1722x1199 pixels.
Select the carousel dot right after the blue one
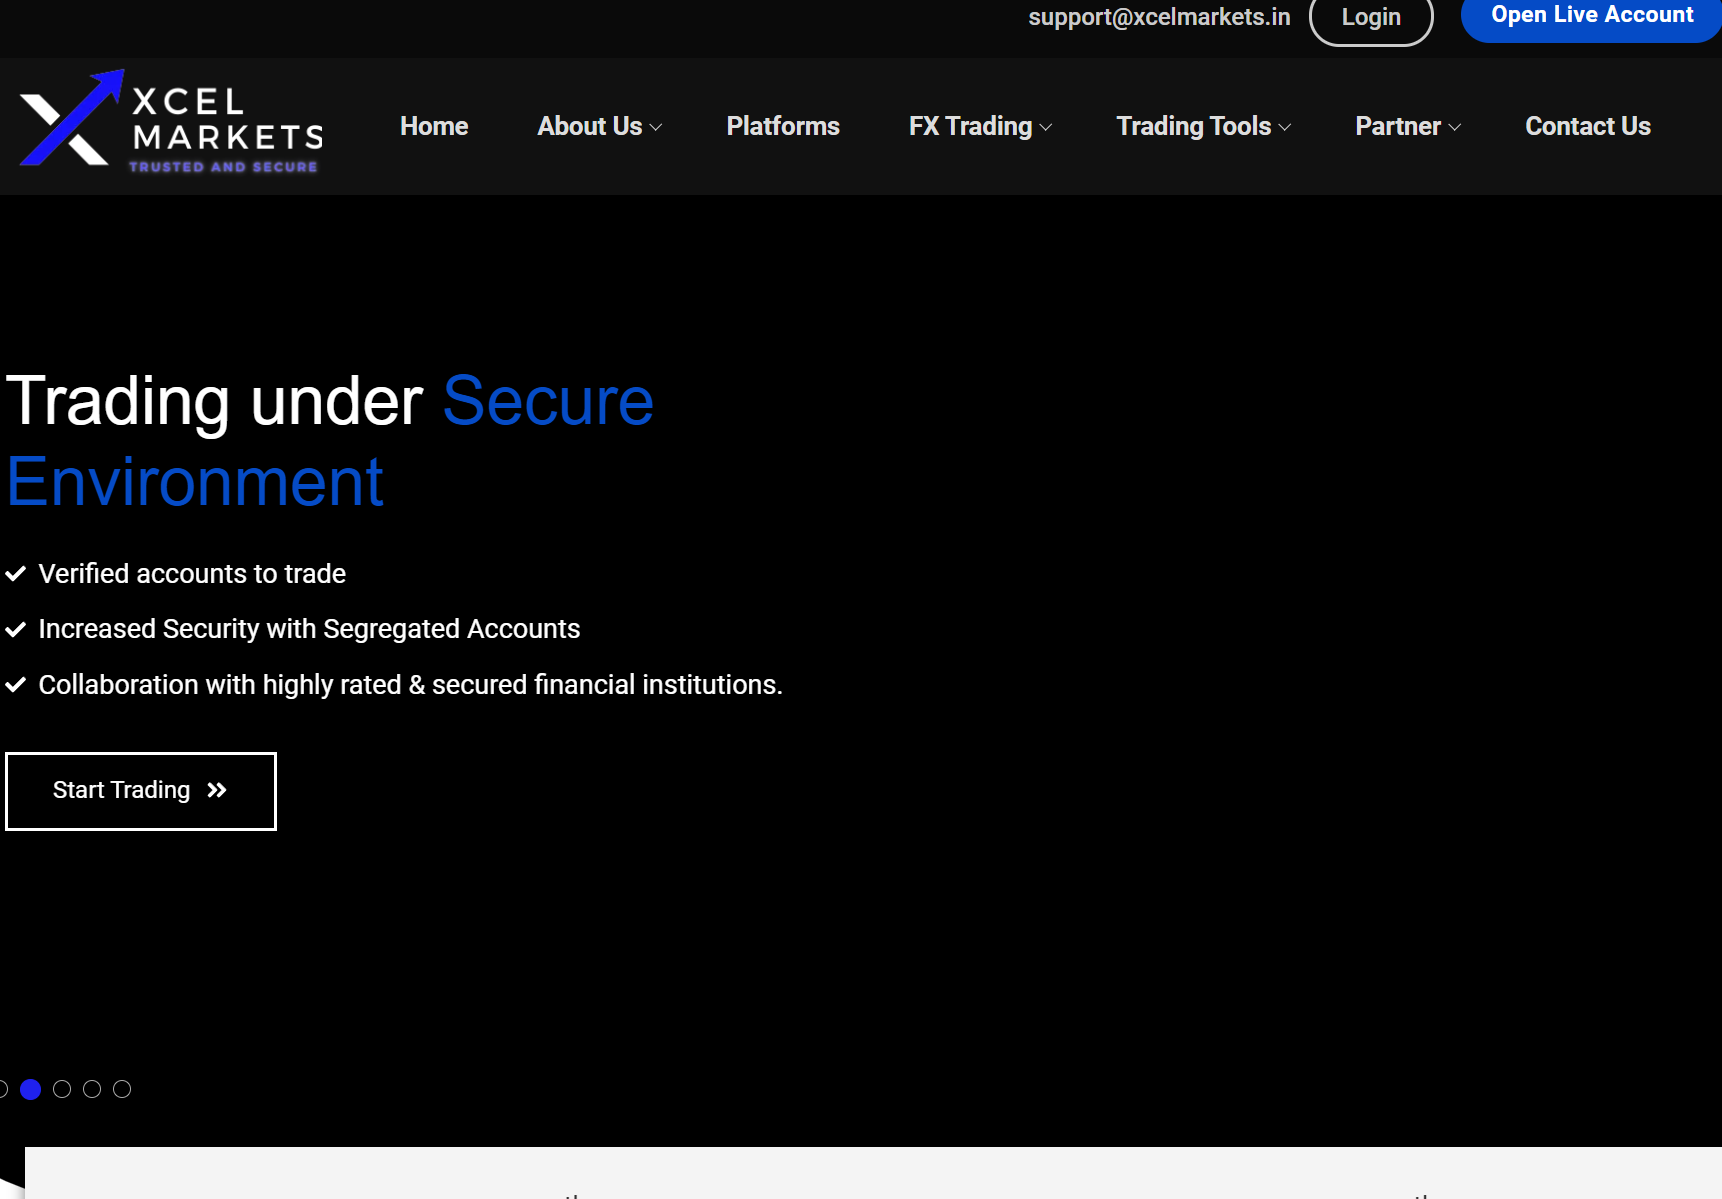62,1089
